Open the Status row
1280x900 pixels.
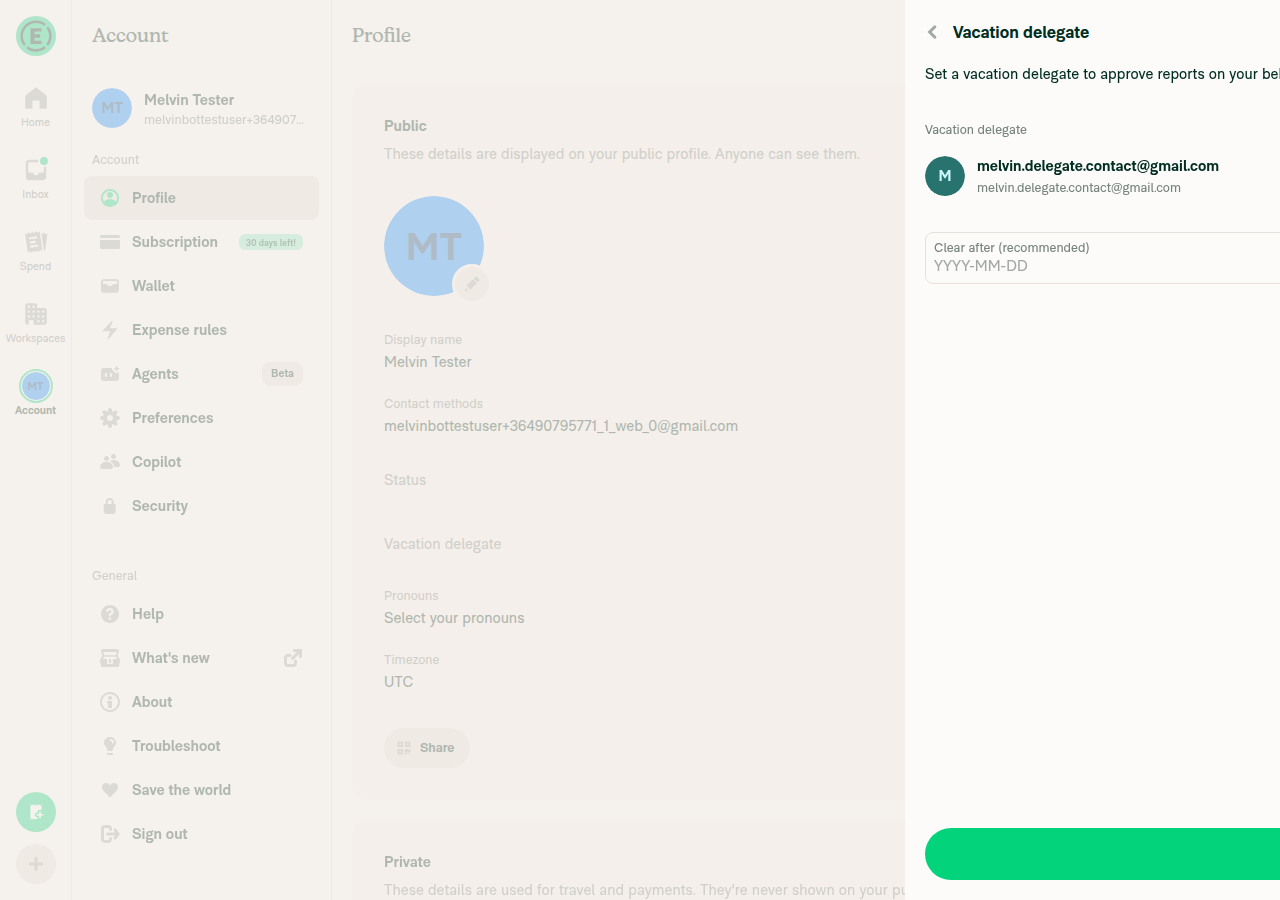coord(628,480)
